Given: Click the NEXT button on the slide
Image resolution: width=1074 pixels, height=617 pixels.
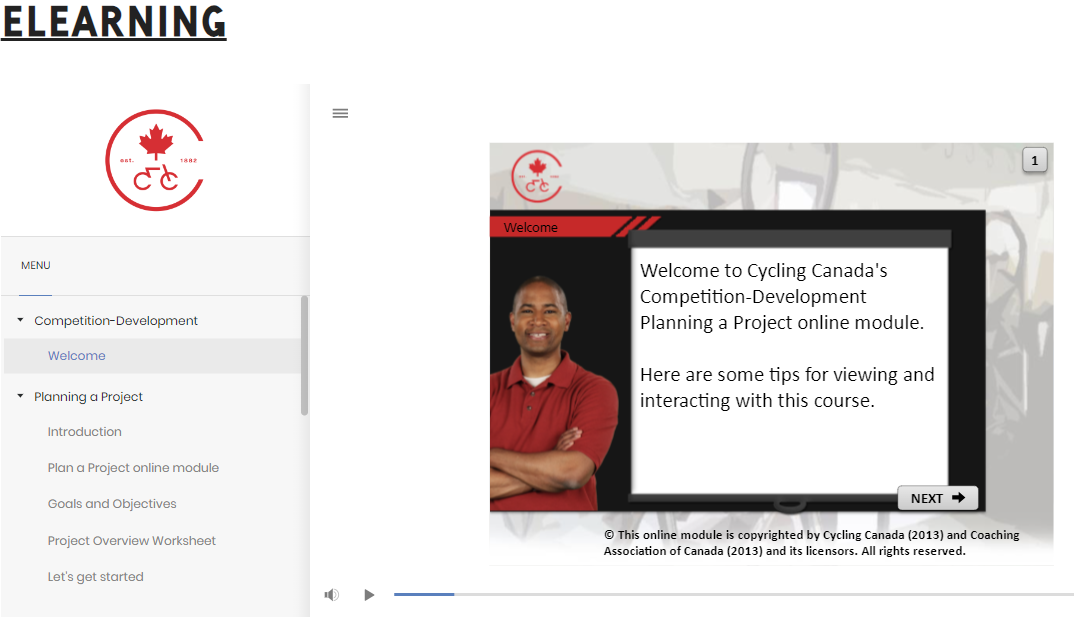Looking at the screenshot, I should [938, 498].
